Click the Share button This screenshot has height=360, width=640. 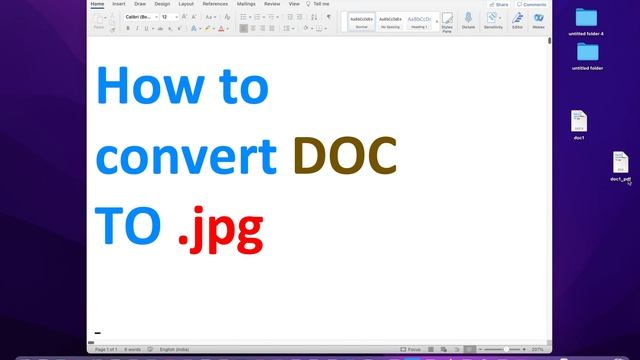pos(499,4)
